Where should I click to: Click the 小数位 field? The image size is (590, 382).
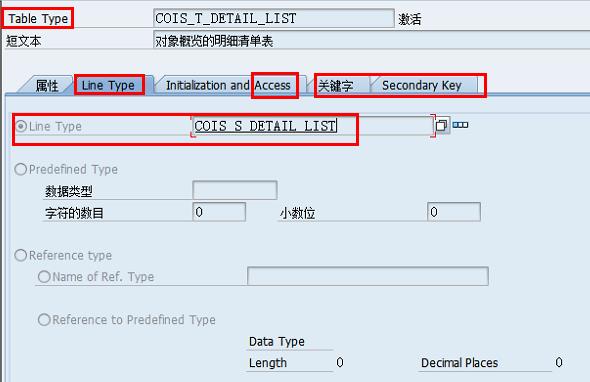click(x=454, y=212)
